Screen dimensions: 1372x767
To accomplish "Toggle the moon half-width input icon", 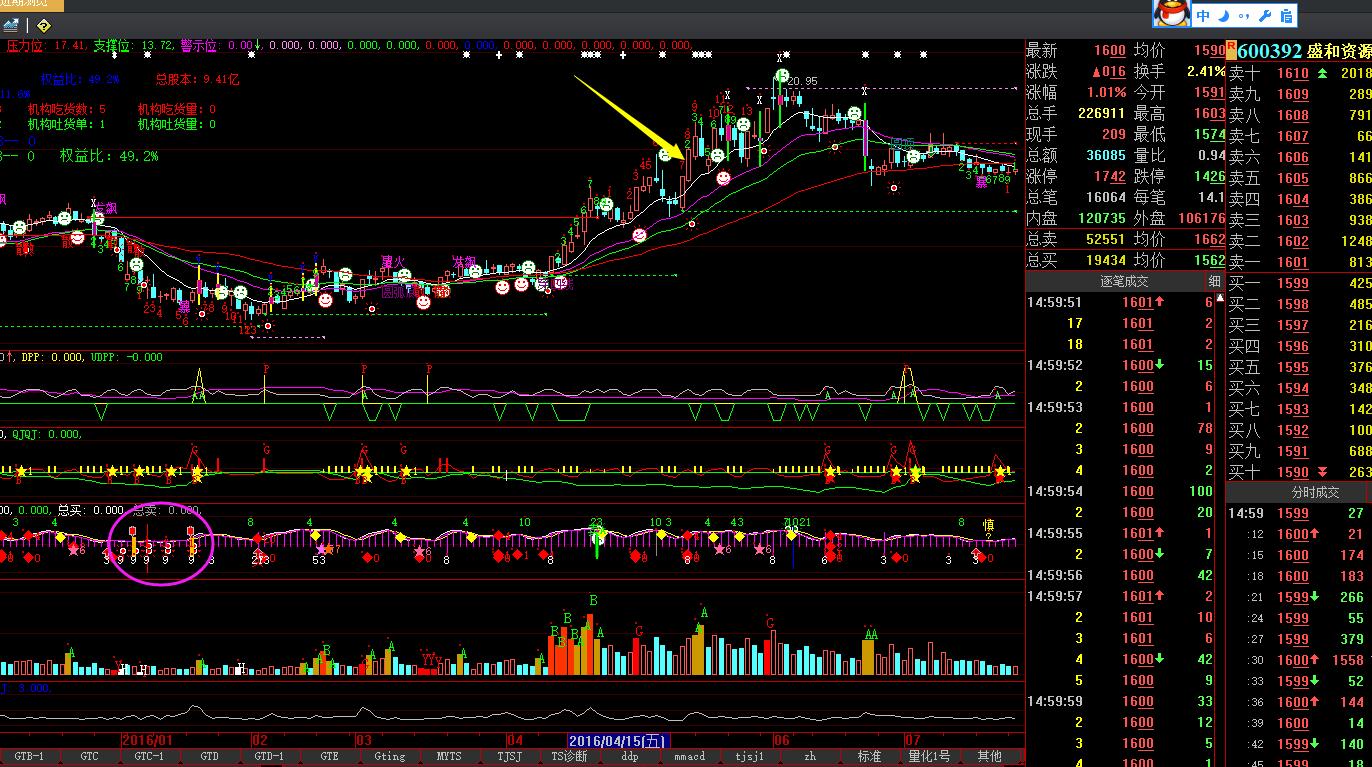I will [1224, 15].
